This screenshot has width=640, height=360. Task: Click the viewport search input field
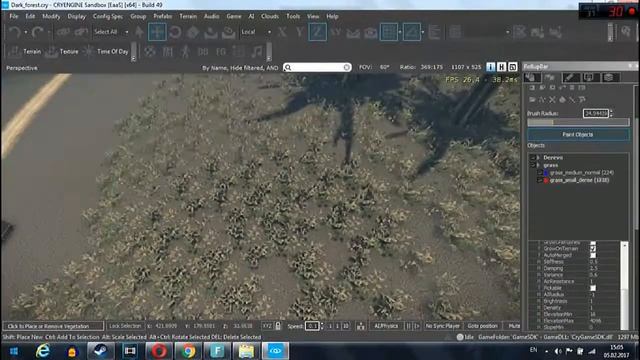pos(317,67)
